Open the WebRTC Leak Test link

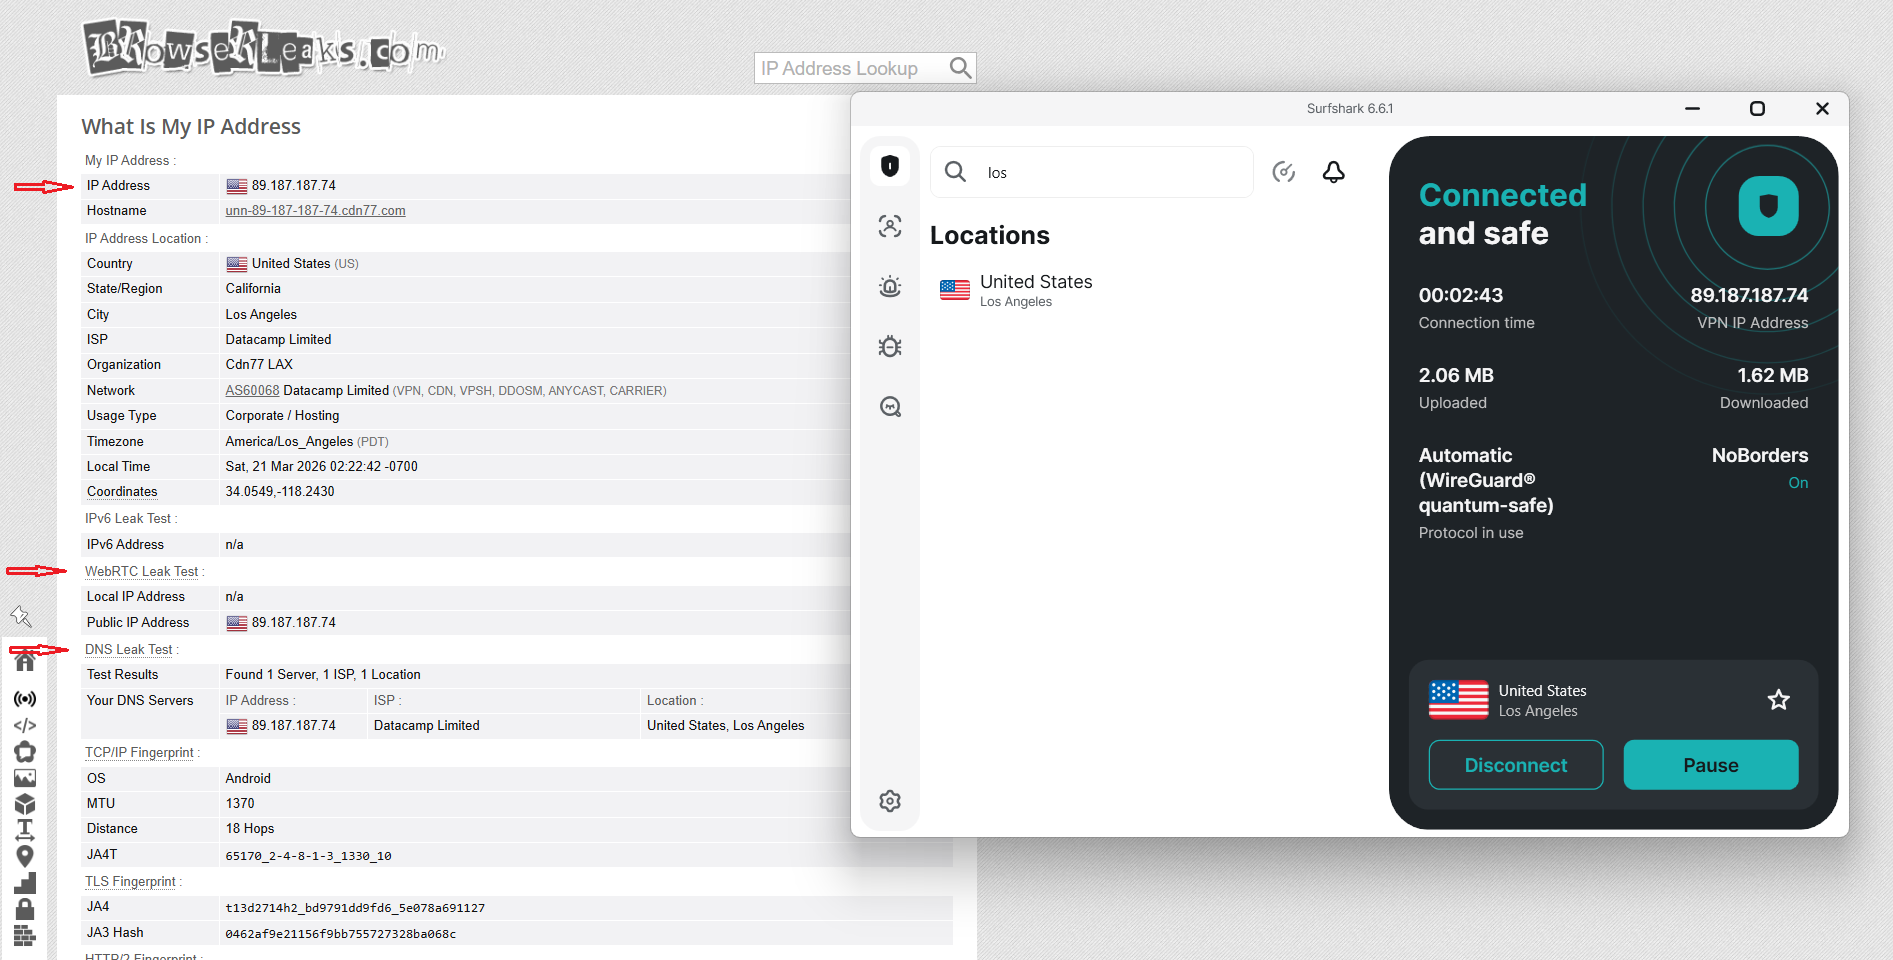(142, 572)
